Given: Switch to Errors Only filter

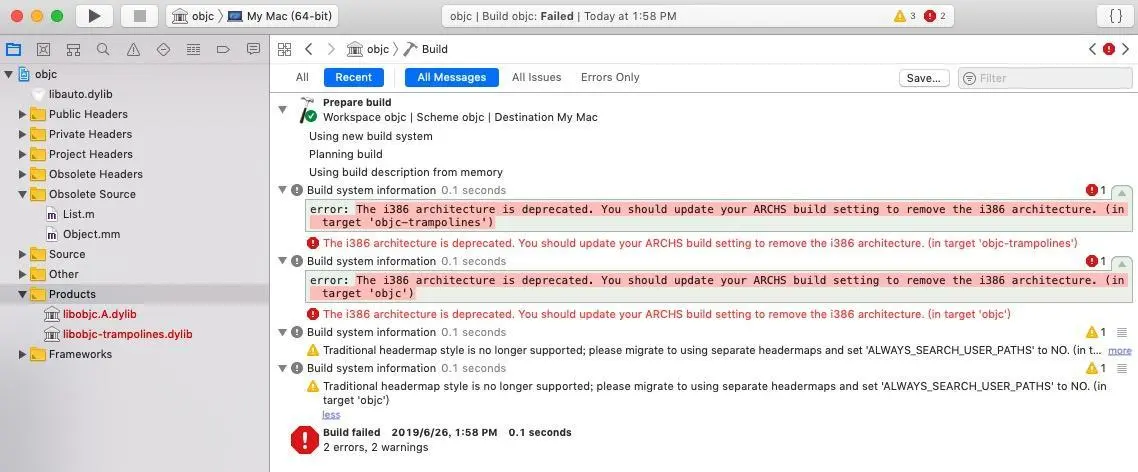Looking at the screenshot, I should tap(610, 77).
